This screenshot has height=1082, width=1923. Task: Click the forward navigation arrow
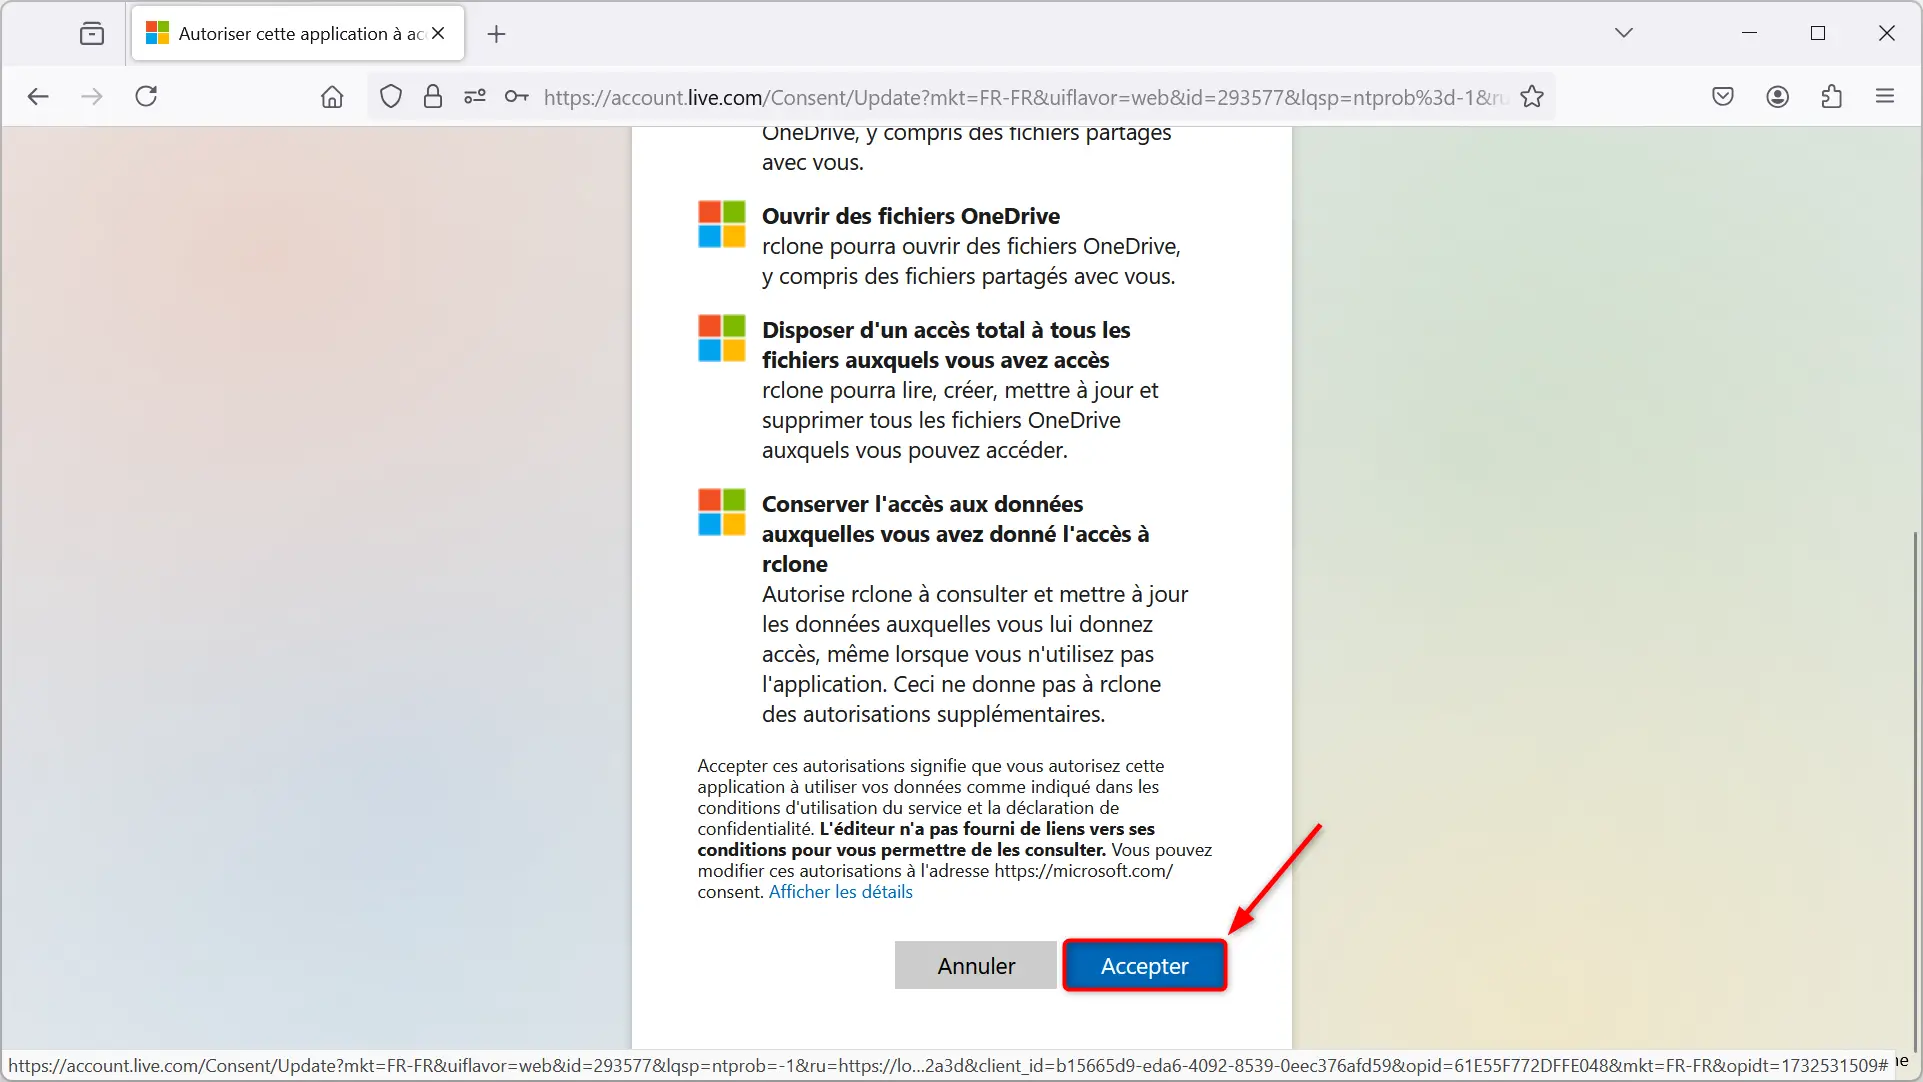click(x=91, y=96)
